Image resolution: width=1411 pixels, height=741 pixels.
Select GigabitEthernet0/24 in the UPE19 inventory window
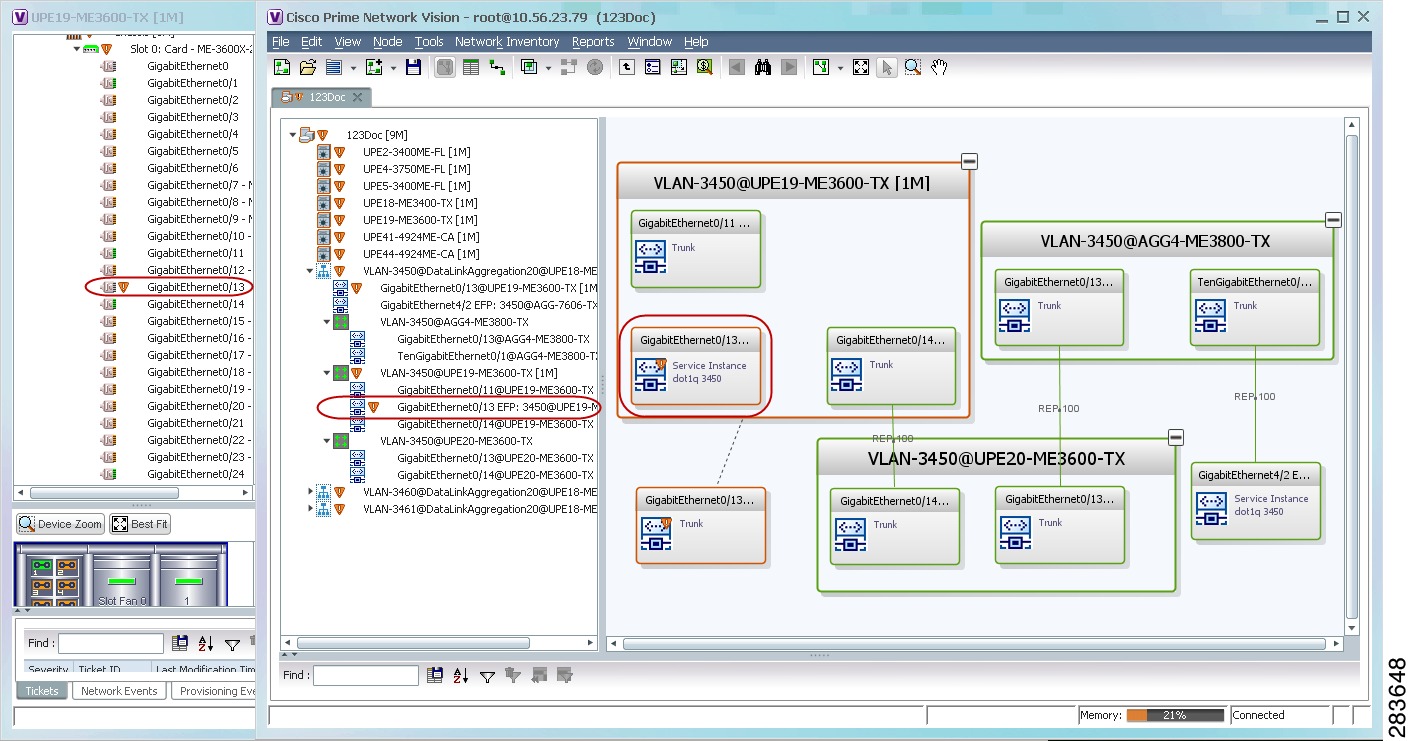click(195, 474)
